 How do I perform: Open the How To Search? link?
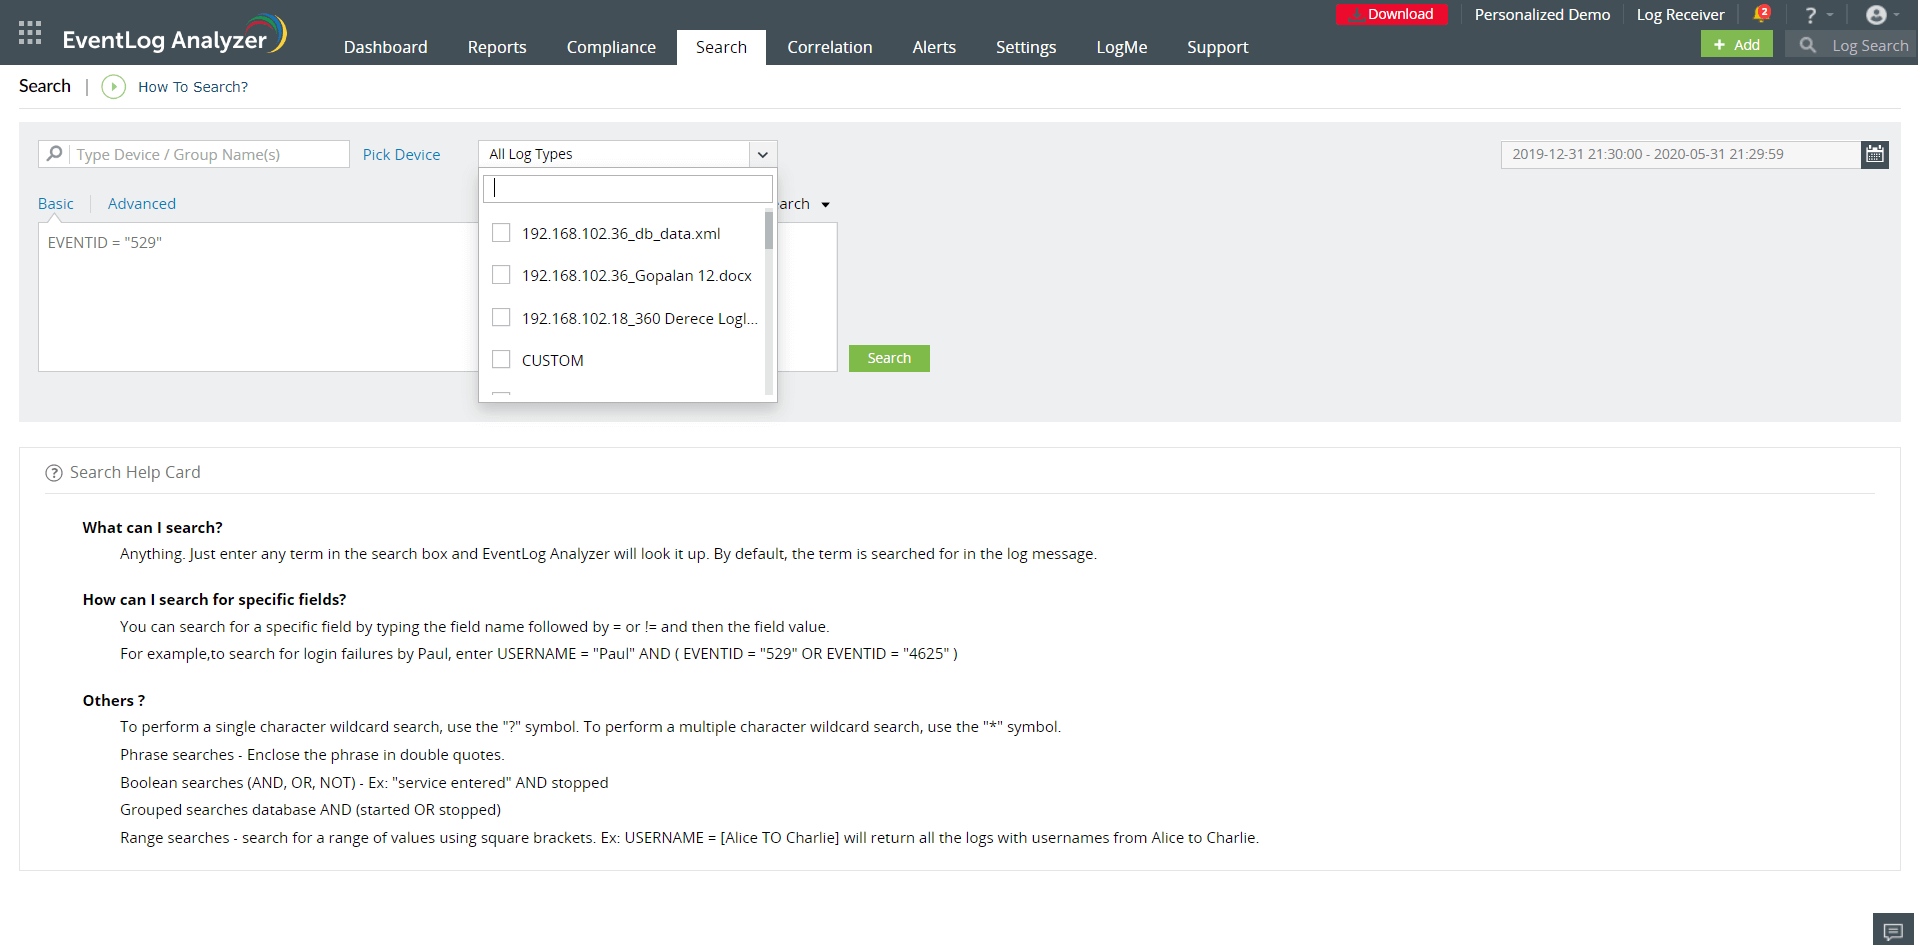click(x=193, y=87)
